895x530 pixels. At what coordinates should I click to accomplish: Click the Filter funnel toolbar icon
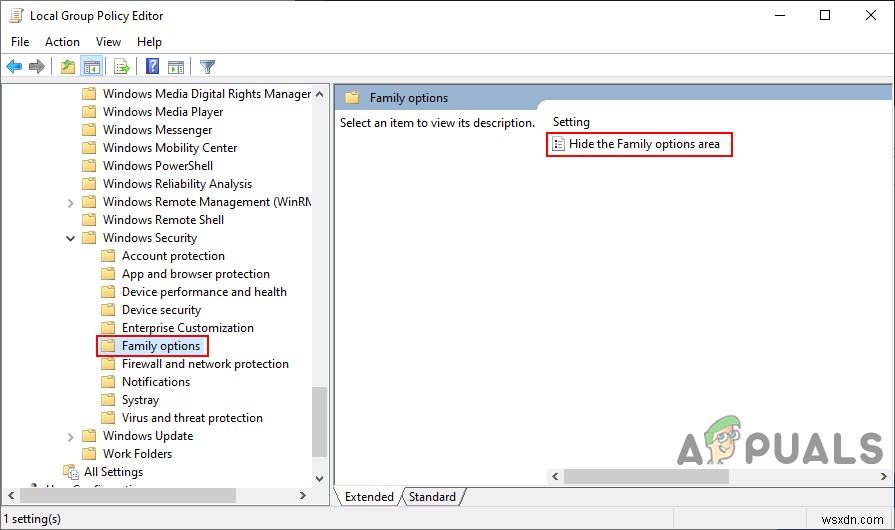pyautogui.click(x=207, y=67)
